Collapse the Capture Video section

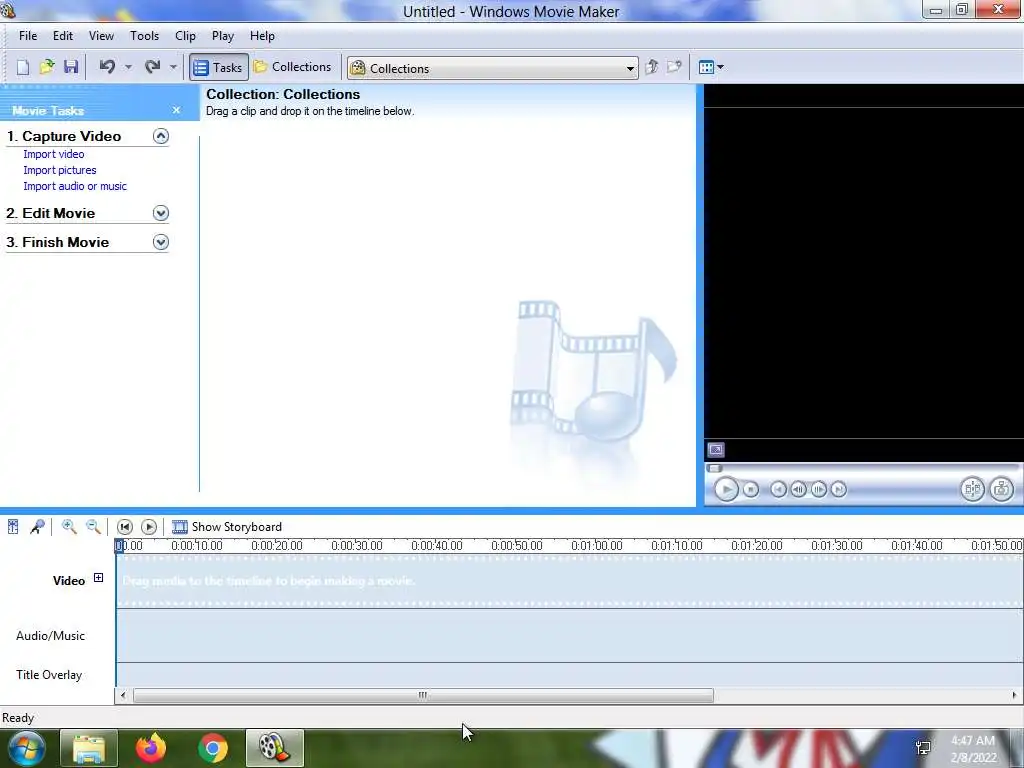click(161, 136)
